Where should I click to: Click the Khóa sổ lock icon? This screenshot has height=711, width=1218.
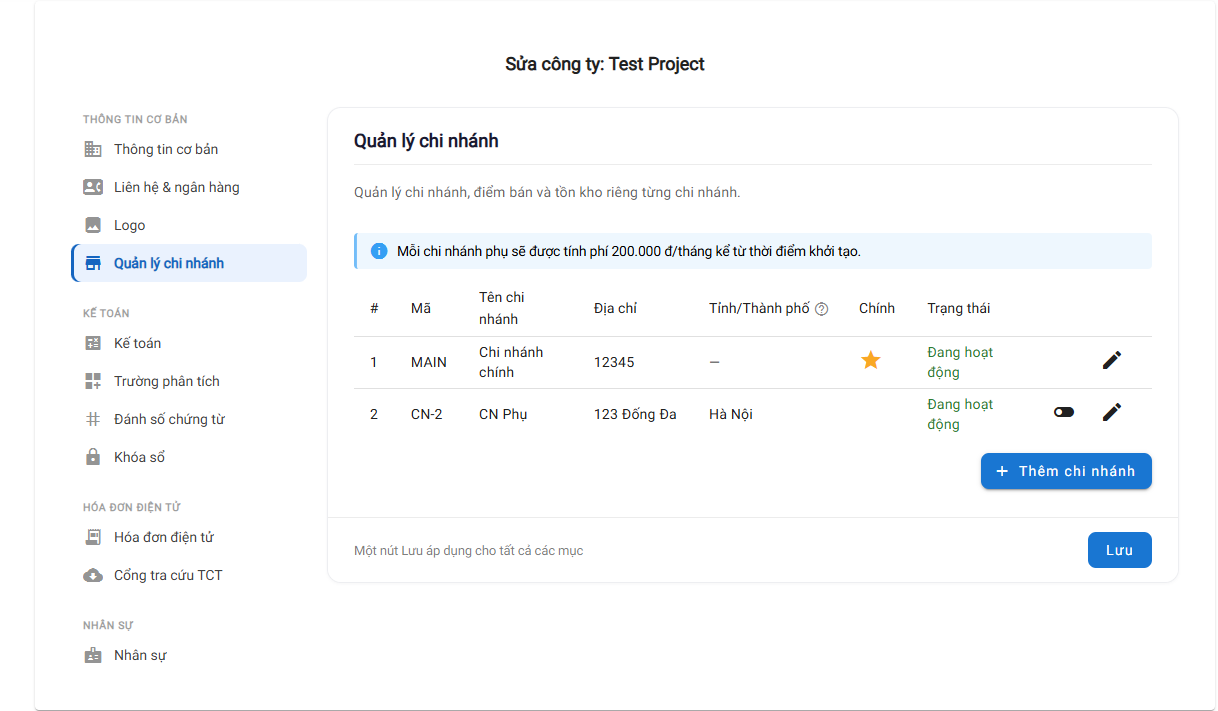93,457
